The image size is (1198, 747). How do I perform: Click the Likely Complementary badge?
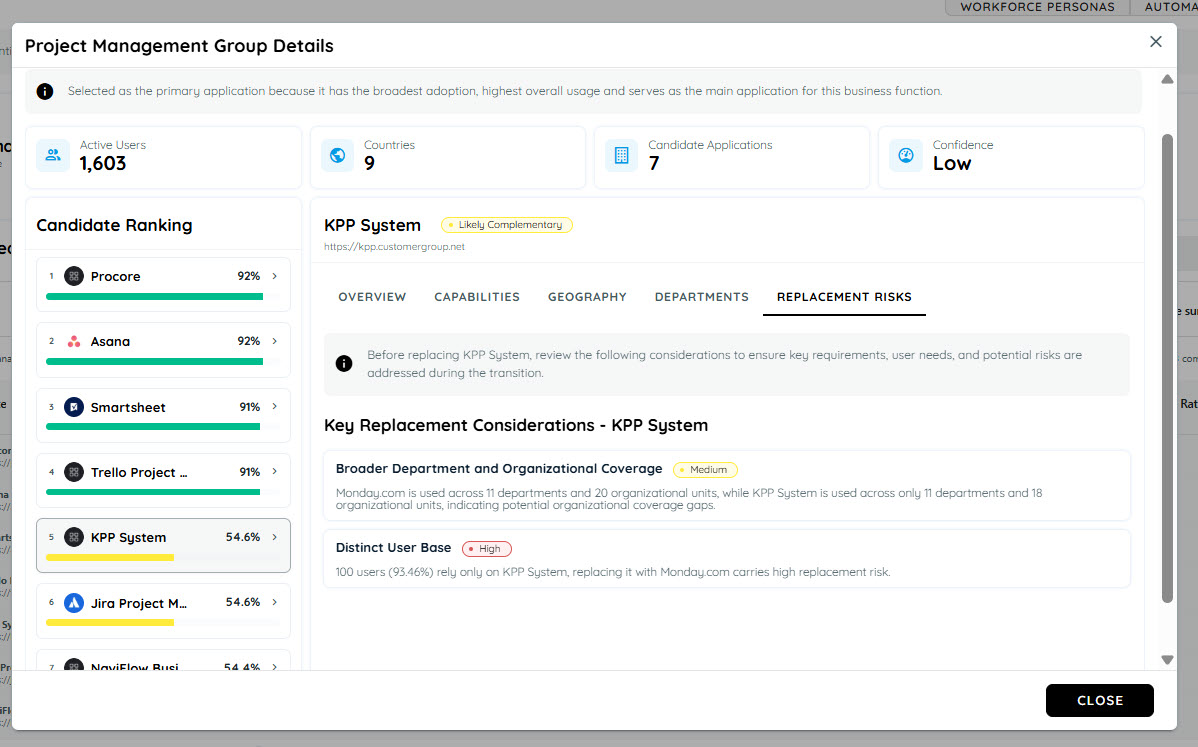point(507,225)
